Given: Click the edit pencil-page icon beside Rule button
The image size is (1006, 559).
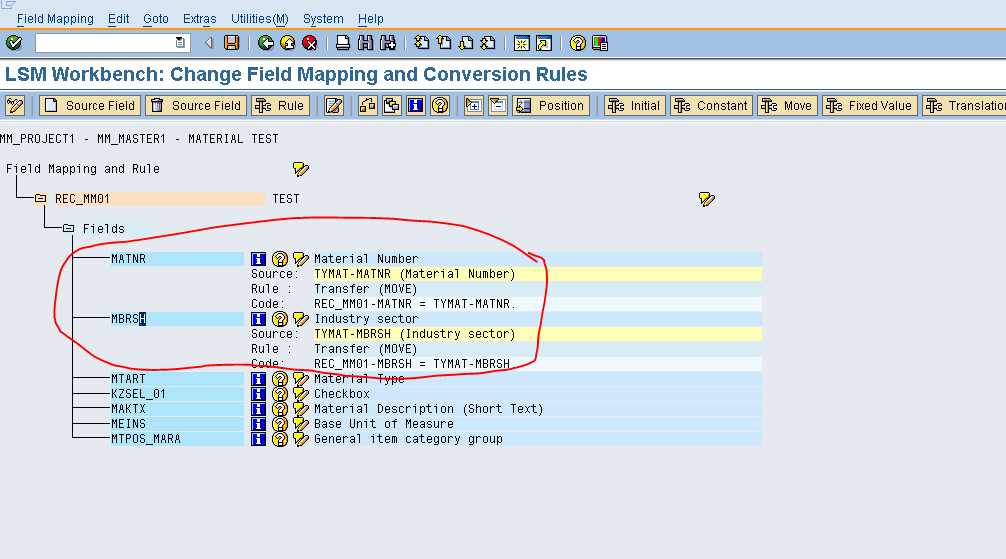Looking at the screenshot, I should (x=334, y=105).
